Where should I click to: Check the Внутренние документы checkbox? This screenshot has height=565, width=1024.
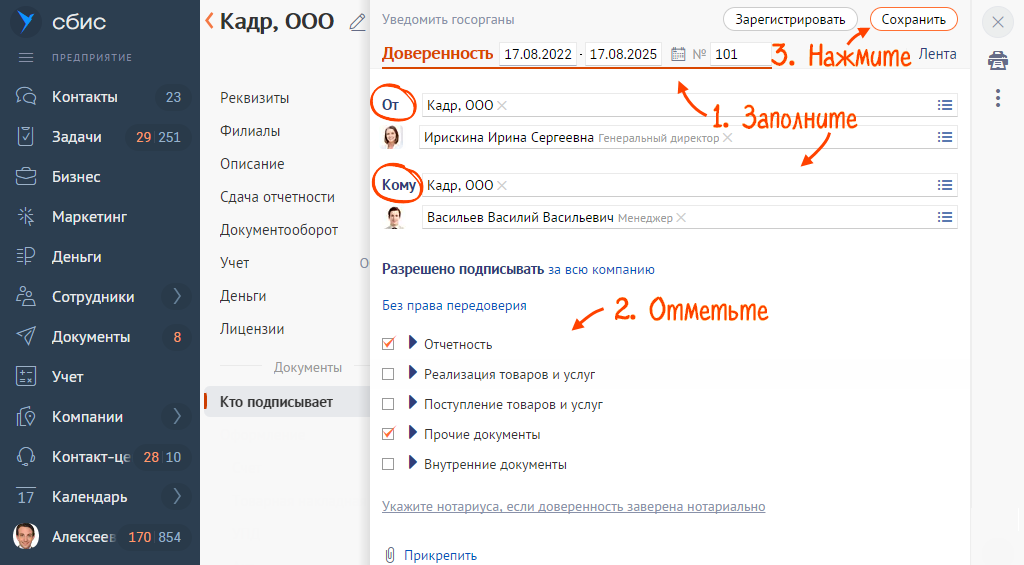pyautogui.click(x=389, y=464)
